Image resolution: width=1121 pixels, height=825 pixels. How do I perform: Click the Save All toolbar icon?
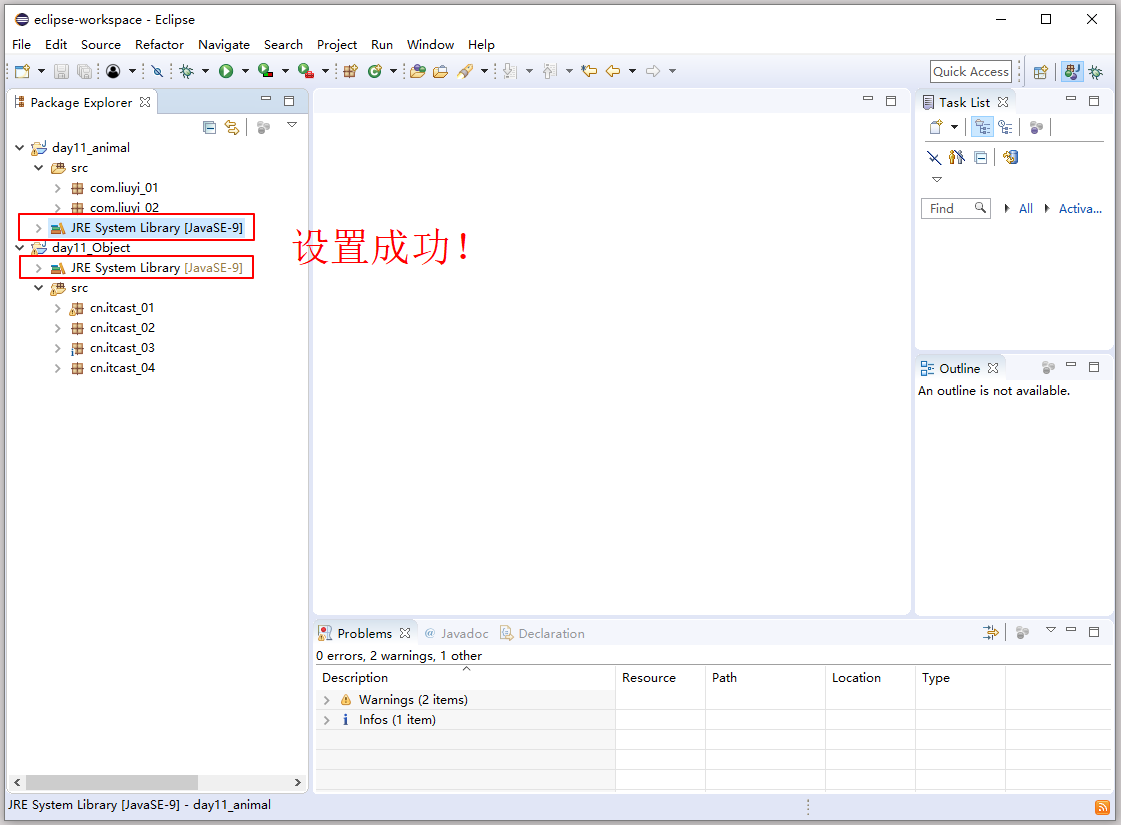[x=84, y=71]
